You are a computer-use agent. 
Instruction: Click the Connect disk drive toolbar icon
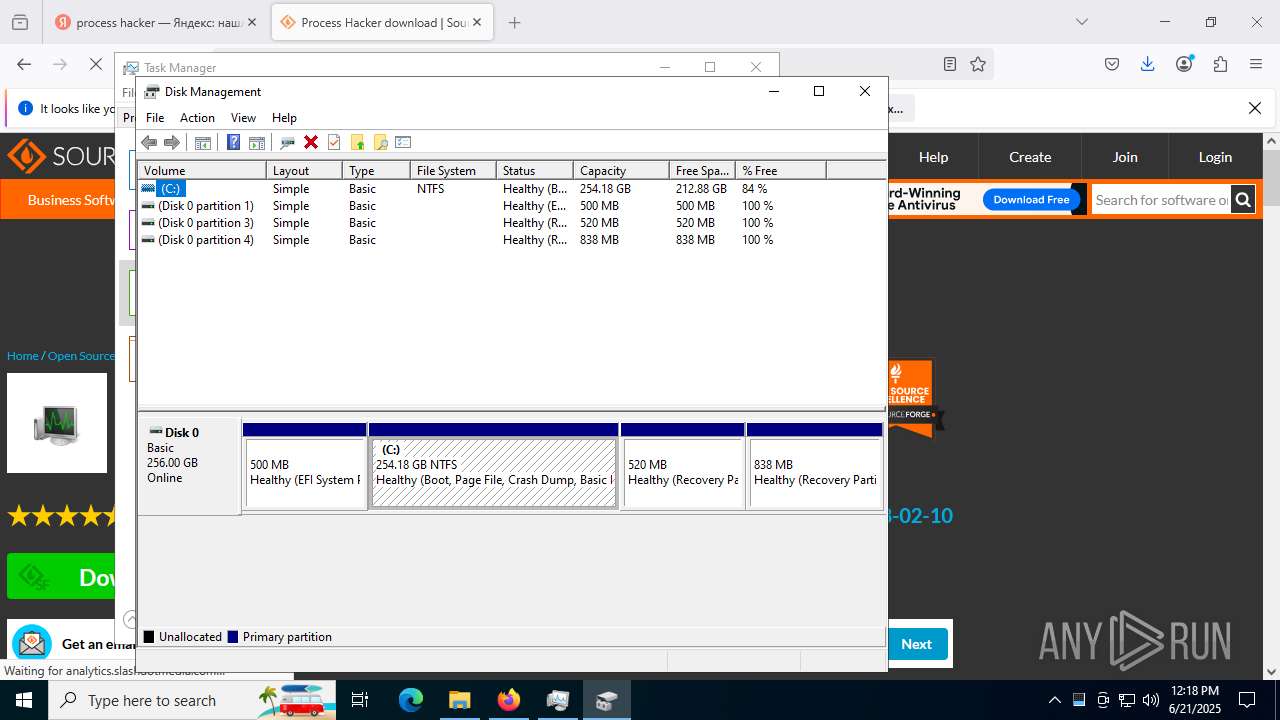click(x=287, y=142)
